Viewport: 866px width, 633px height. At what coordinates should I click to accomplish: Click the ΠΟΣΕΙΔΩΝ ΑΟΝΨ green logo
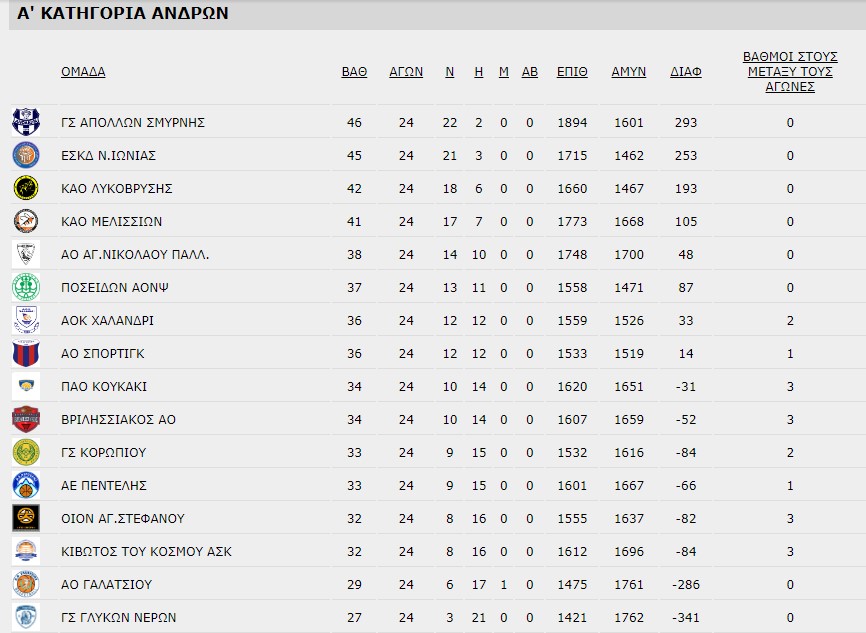tap(26, 287)
